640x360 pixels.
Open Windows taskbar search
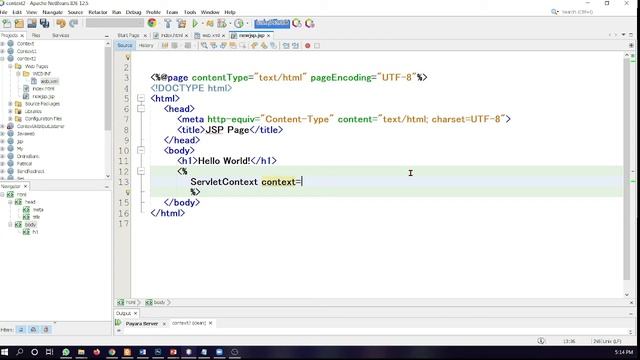click(x=19, y=352)
